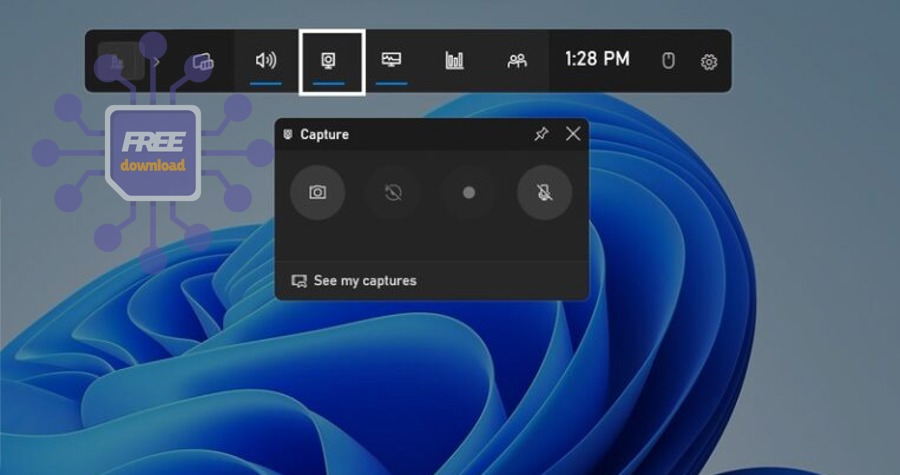Click the 1:28 PM clock
Viewport: 900px width, 475px height.
tap(597, 59)
